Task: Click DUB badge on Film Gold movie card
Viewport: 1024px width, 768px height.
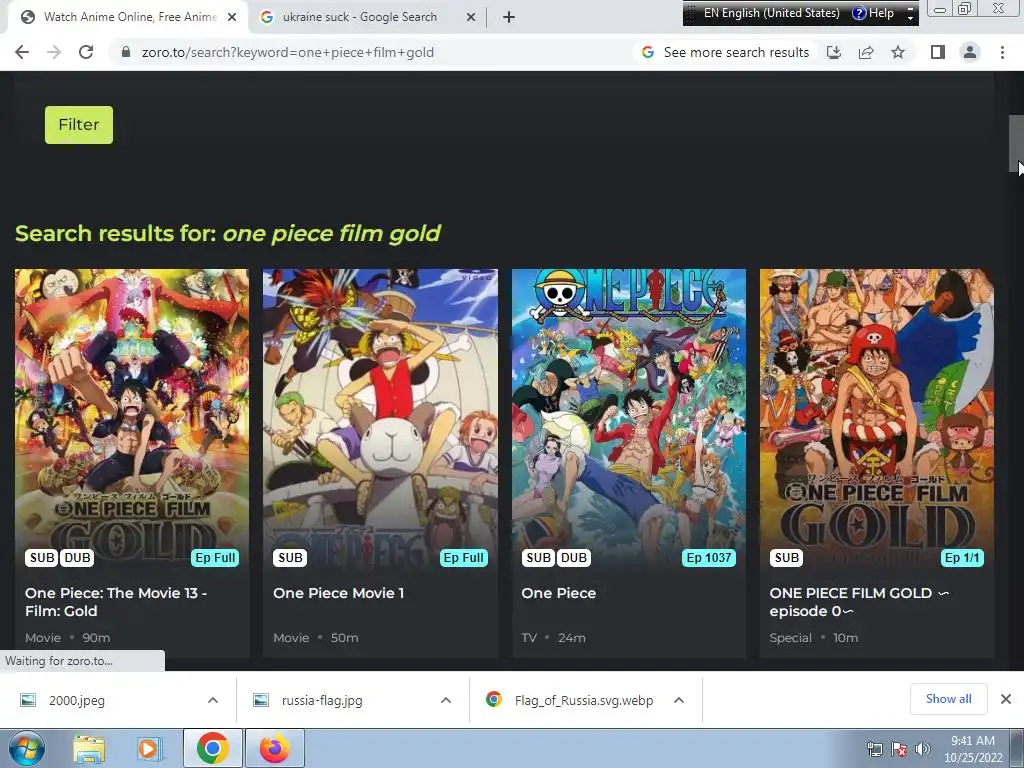Action: 77,558
